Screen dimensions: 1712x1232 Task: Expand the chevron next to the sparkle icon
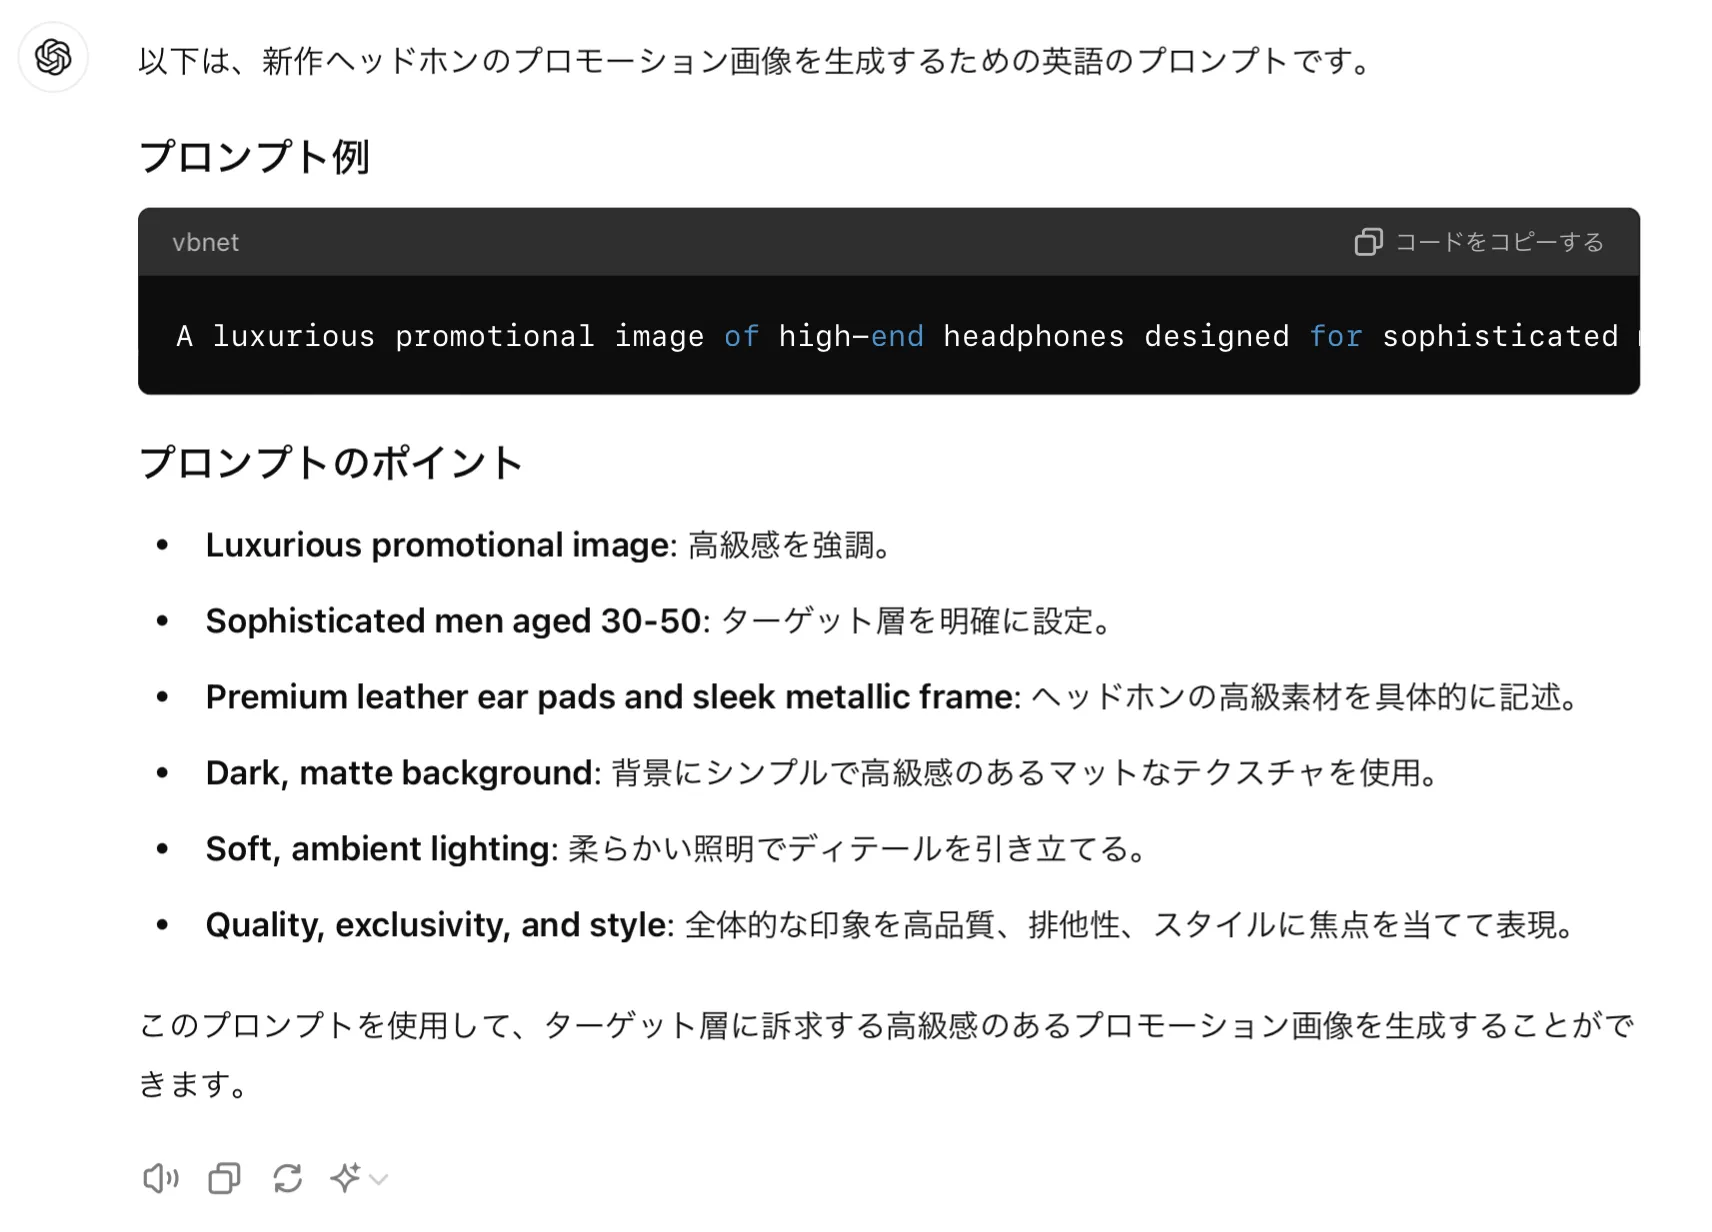[378, 1180]
